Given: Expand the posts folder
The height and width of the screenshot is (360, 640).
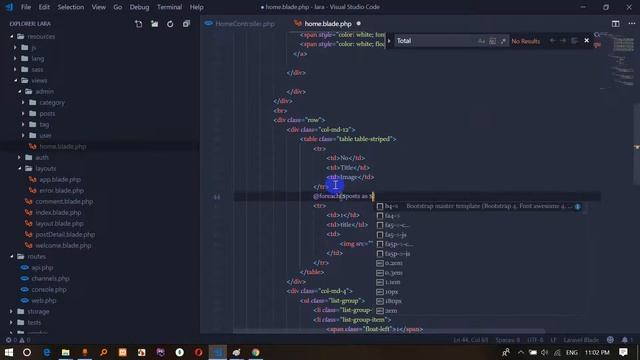Looking at the screenshot, I should (47, 113).
